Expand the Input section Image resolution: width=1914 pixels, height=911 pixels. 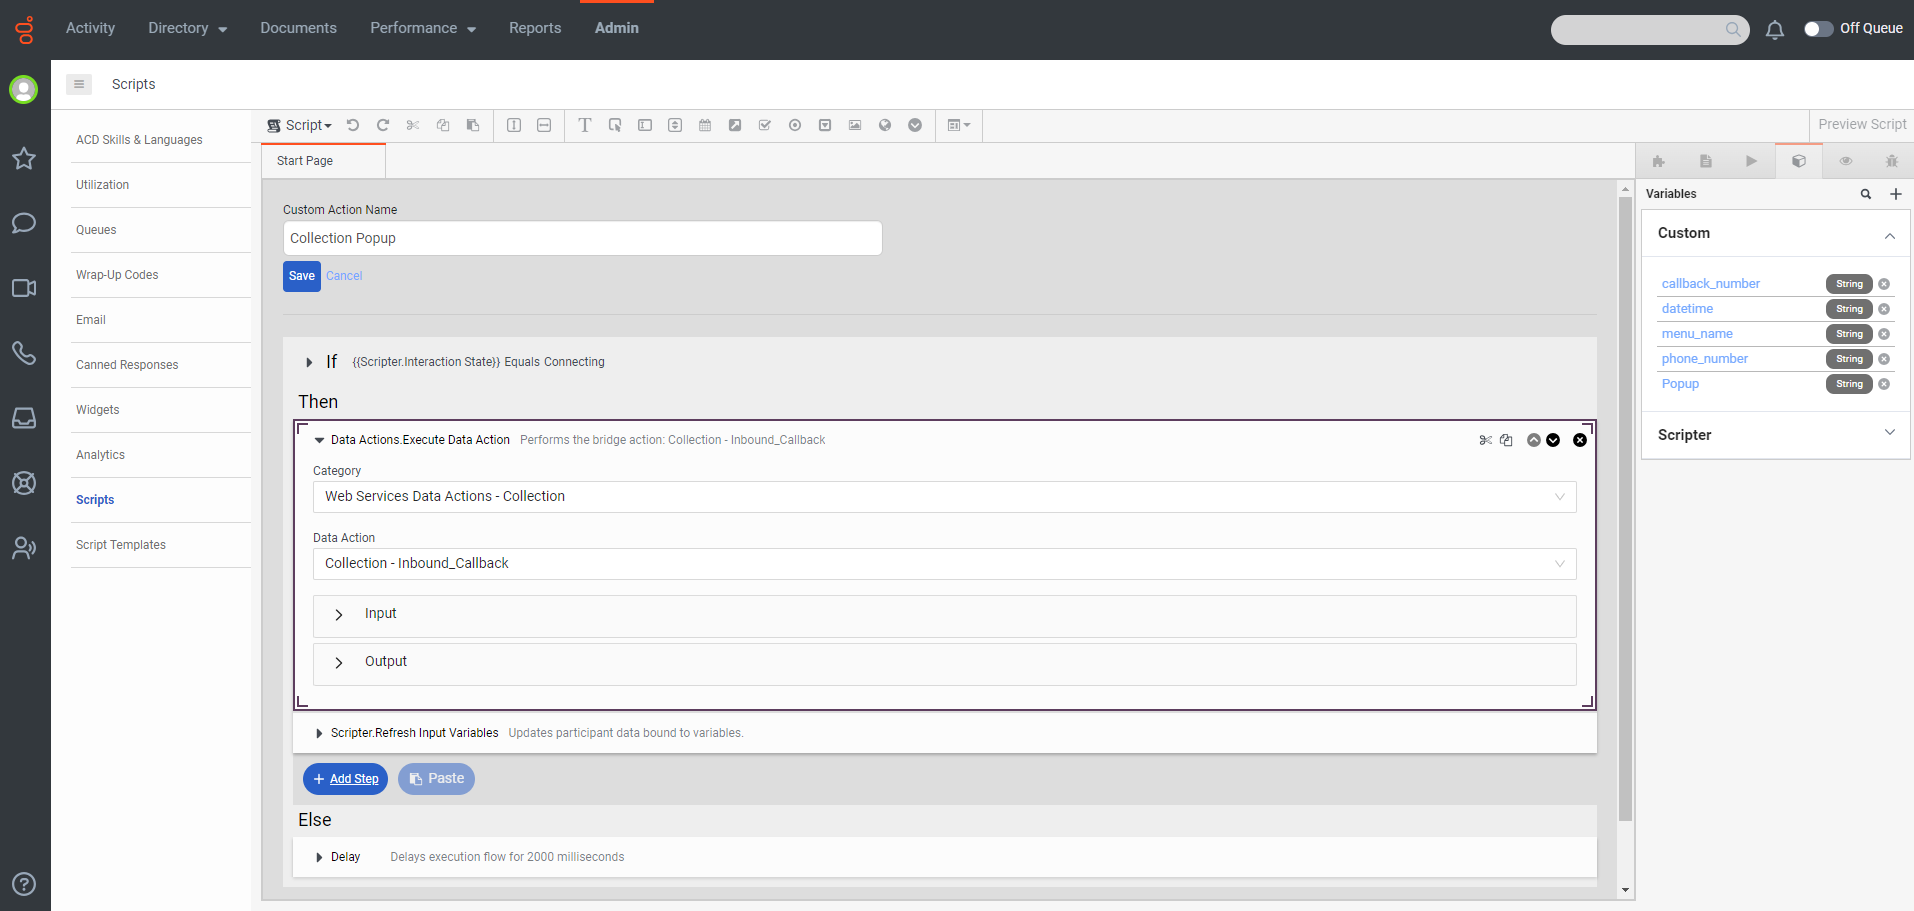coord(945,616)
